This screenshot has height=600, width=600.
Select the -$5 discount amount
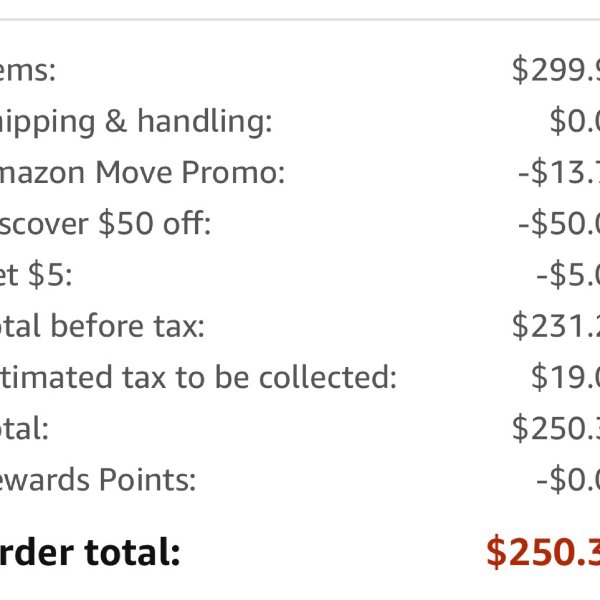click(x=568, y=275)
